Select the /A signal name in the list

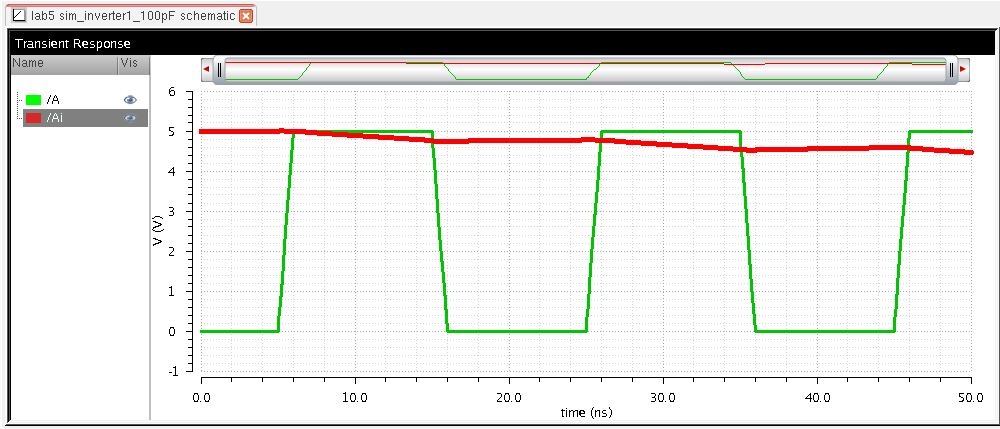click(x=54, y=100)
